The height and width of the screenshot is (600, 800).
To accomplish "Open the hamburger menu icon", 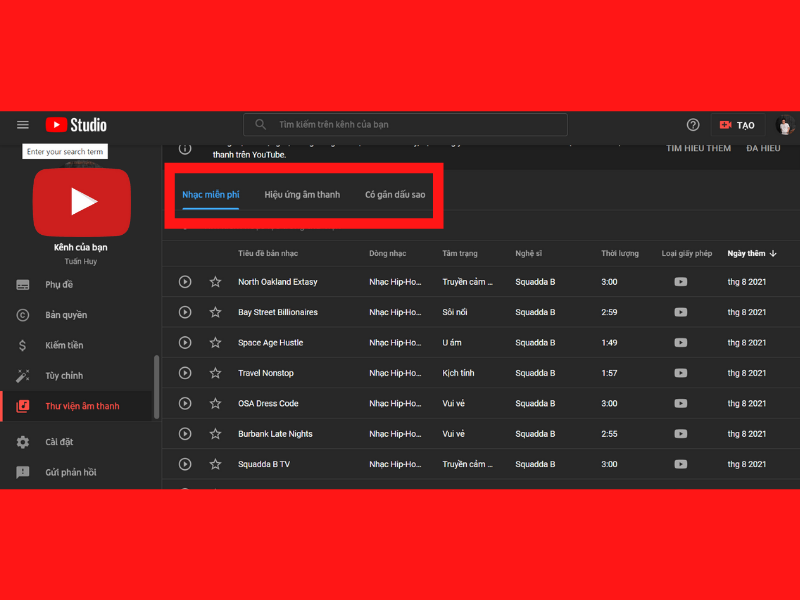I will coord(22,124).
